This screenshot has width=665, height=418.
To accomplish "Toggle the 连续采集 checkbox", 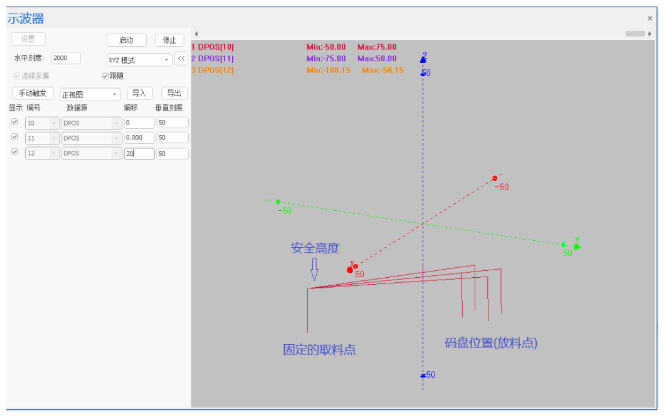I will (x=17, y=76).
